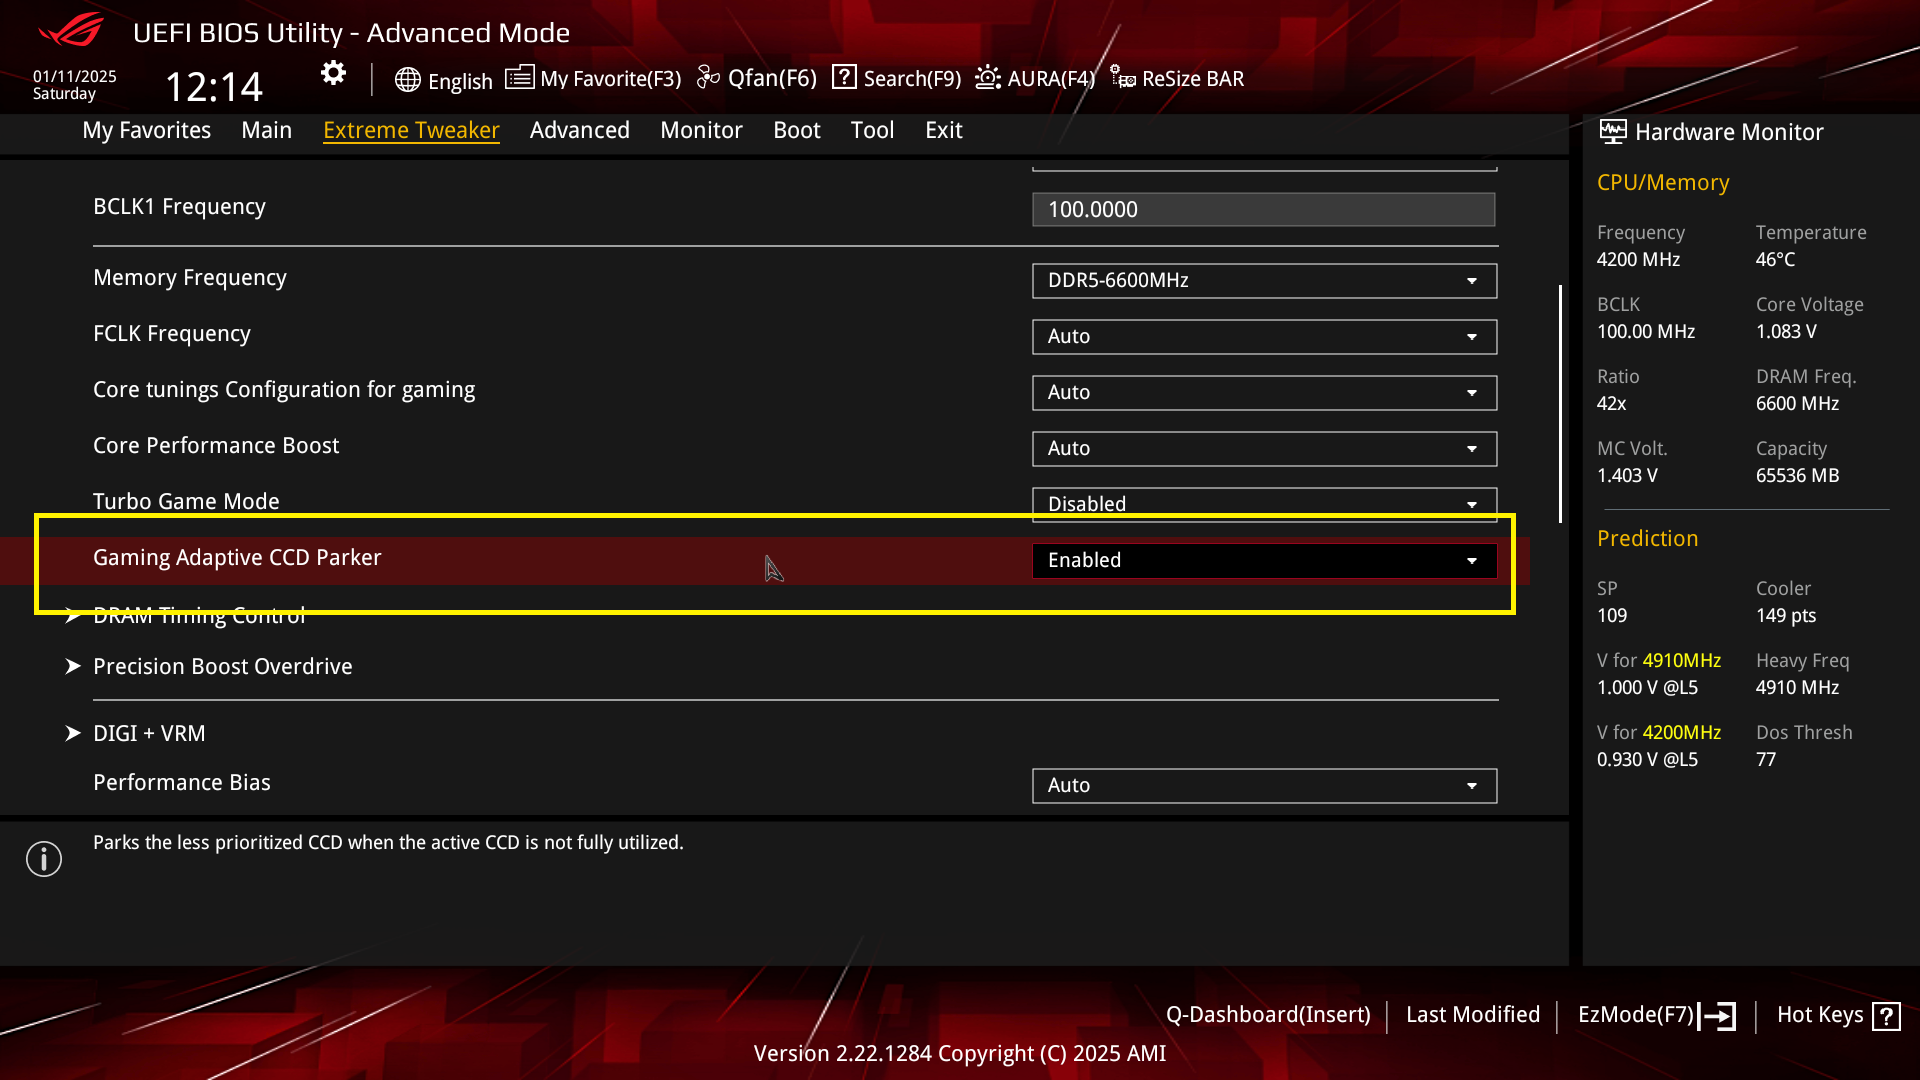Click the 01/11/2025 date text
This screenshot has width=1920, height=1080.
tap(75, 76)
